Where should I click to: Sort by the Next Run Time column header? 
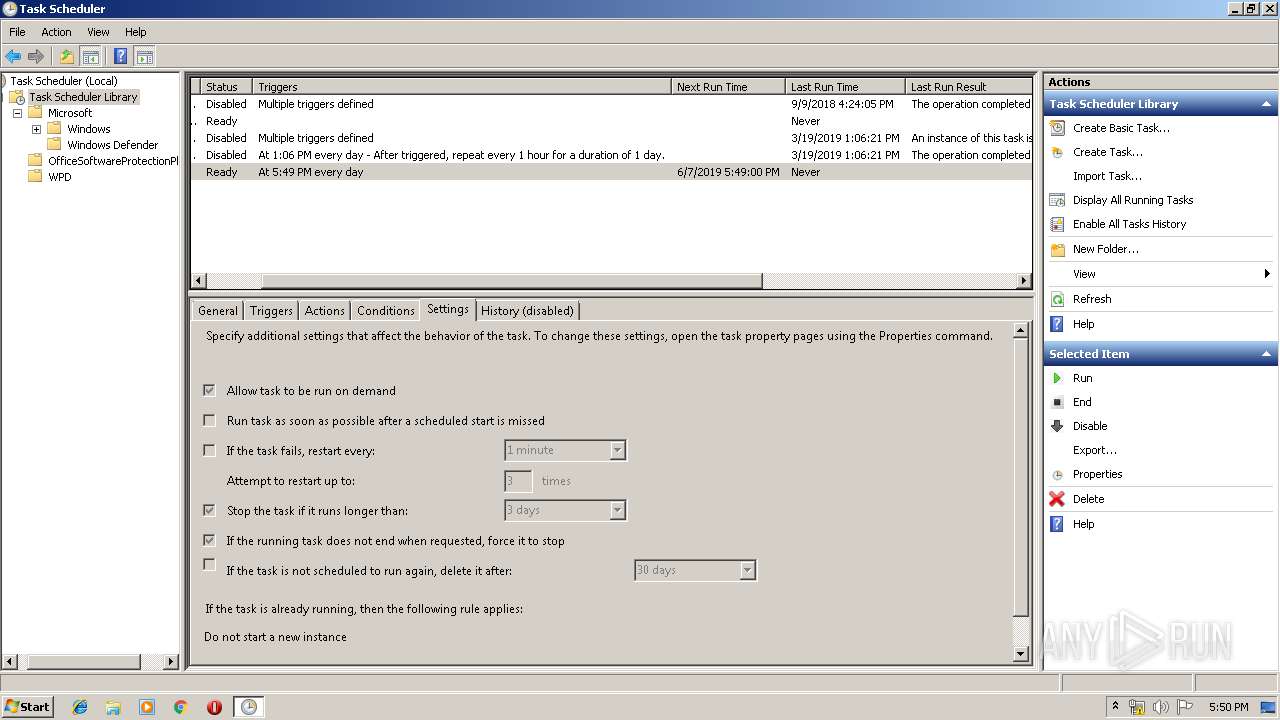[x=727, y=87]
